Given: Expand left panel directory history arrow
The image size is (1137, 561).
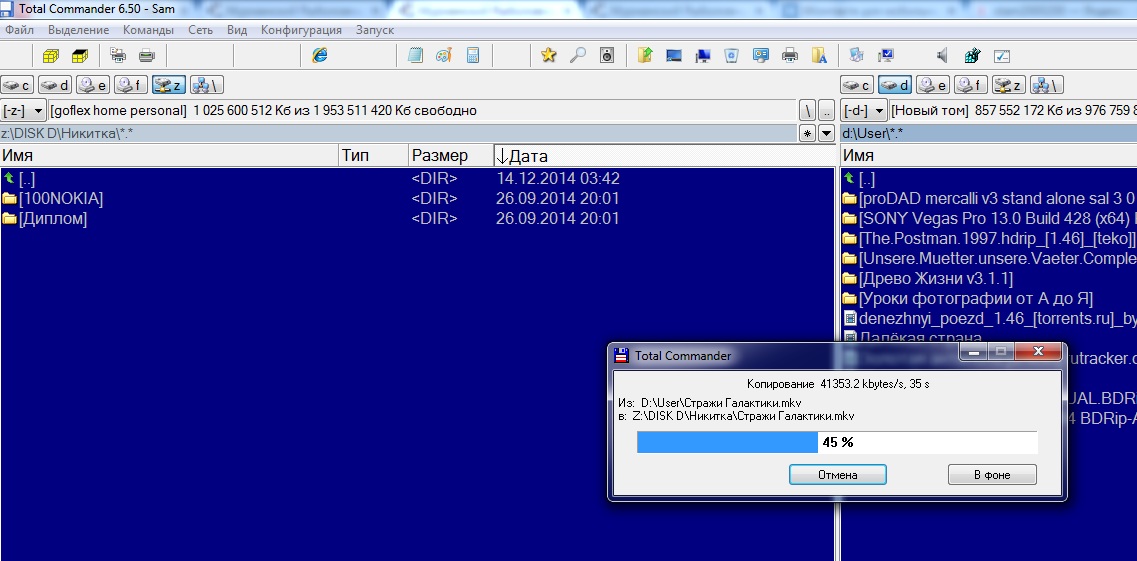Looking at the screenshot, I should coord(826,133).
